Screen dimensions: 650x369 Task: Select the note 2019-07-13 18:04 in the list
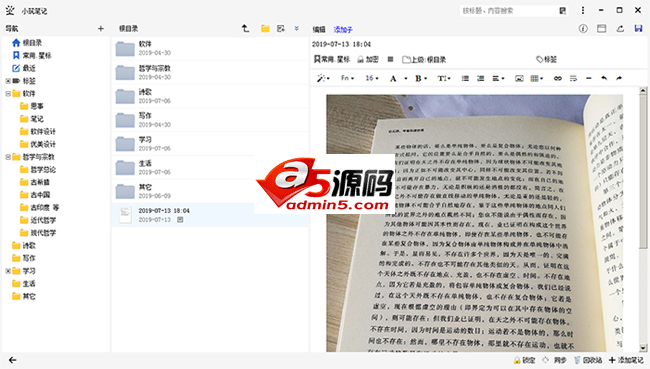tap(210, 215)
